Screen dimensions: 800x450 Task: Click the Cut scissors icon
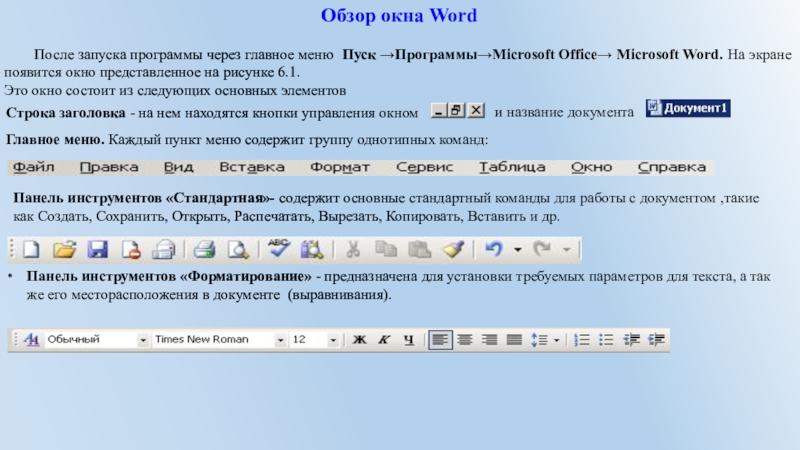(353, 249)
